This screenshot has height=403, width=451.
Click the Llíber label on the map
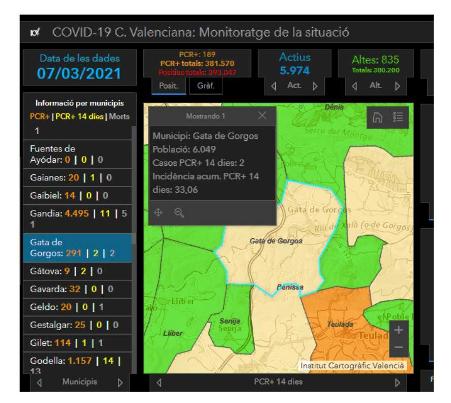tap(173, 333)
